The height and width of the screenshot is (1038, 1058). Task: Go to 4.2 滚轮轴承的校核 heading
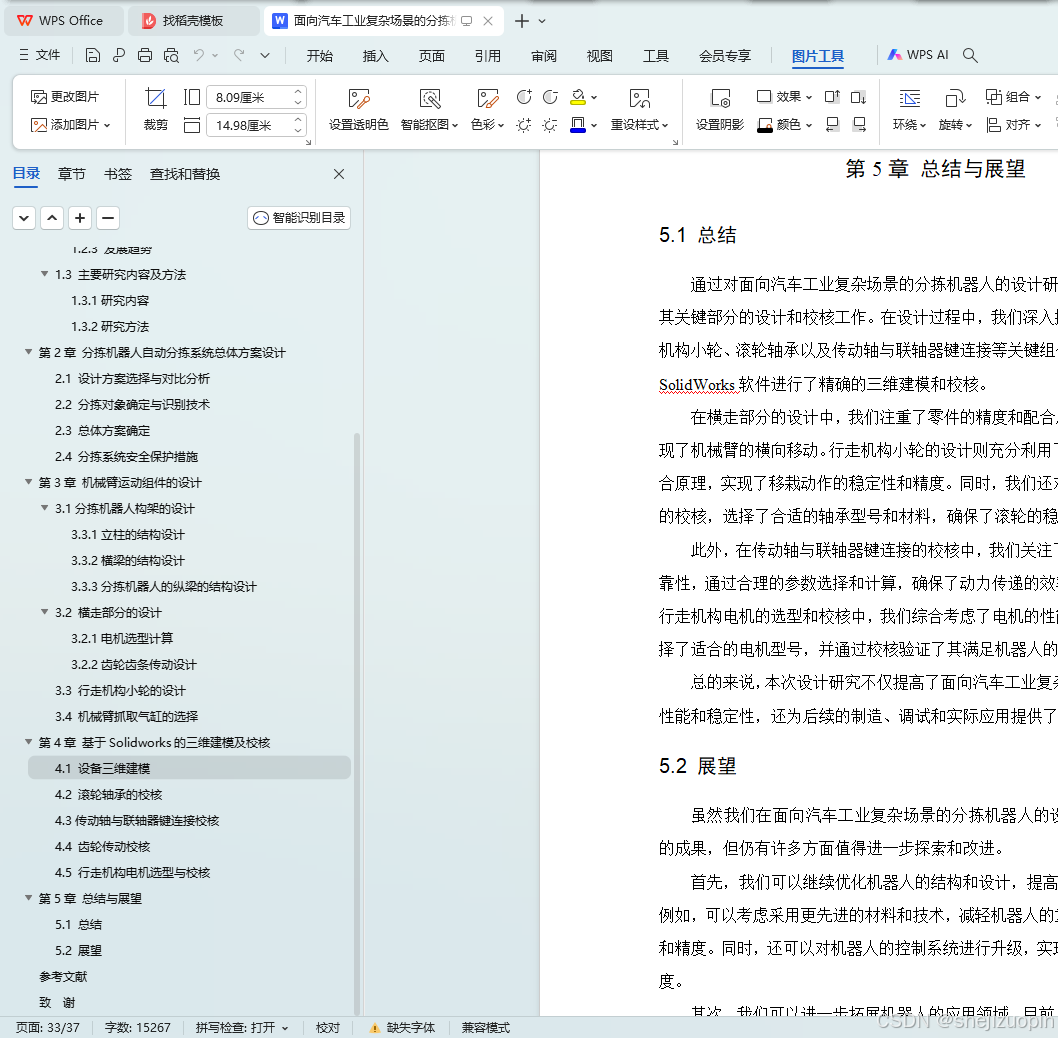tap(109, 794)
